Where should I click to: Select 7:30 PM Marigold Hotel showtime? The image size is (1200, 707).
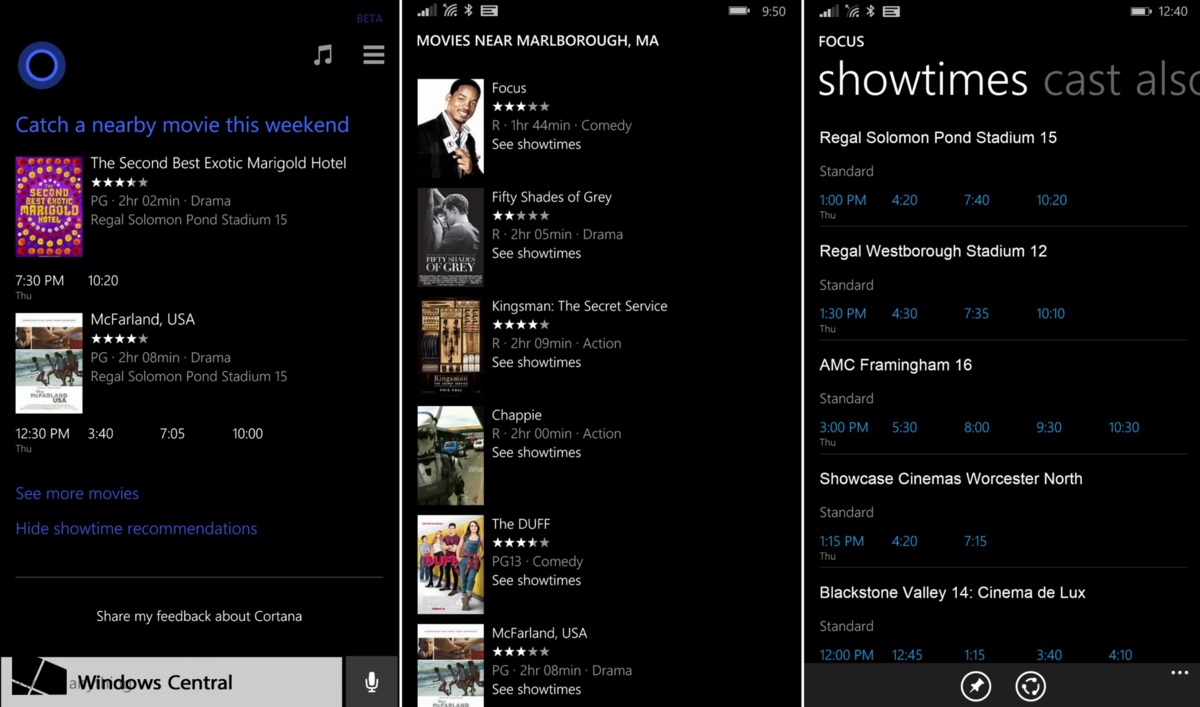[x=40, y=281]
